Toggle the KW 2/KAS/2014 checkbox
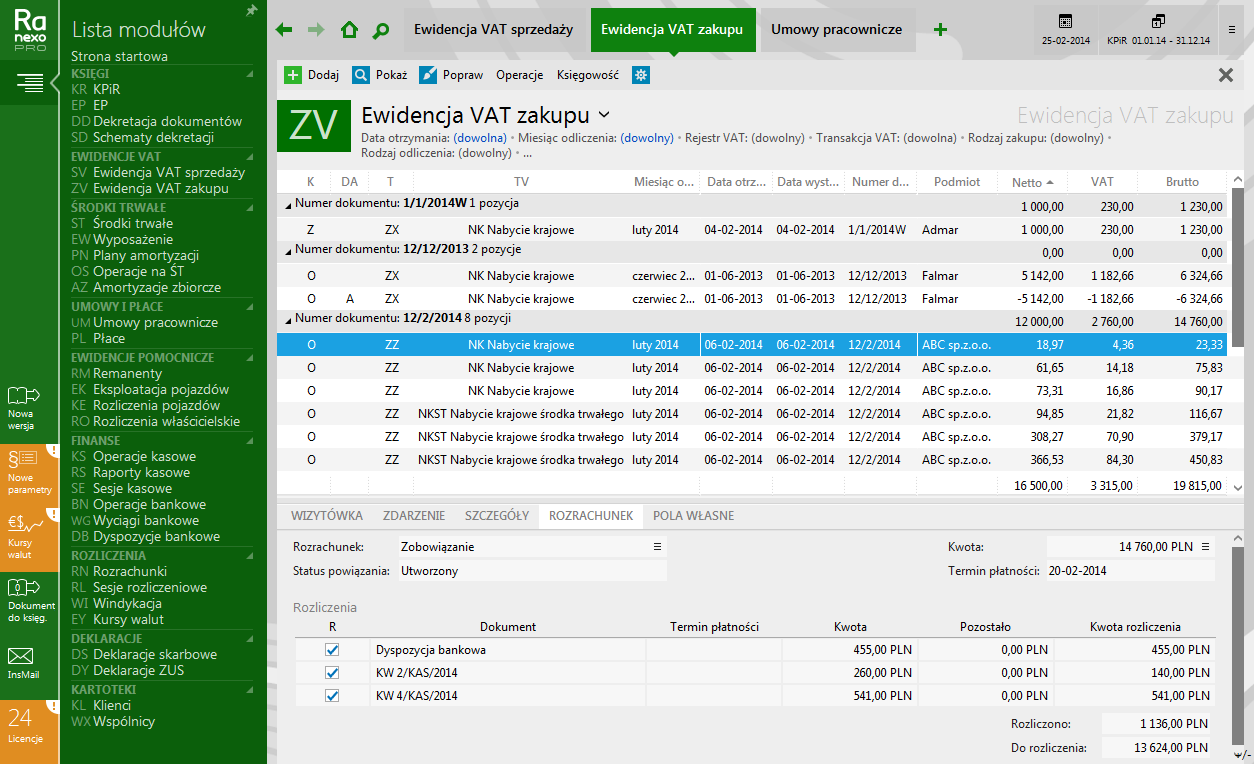This screenshot has width=1254, height=764. [332, 673]
